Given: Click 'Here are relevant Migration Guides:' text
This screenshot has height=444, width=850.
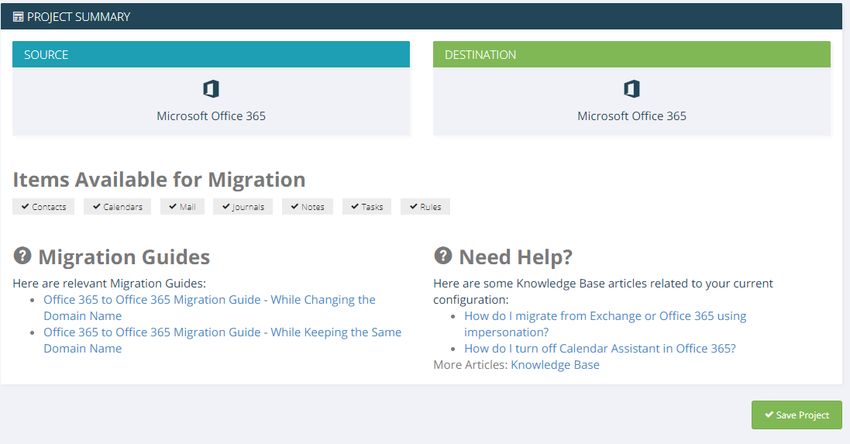Looking at the screenshot, I should 109,283.
